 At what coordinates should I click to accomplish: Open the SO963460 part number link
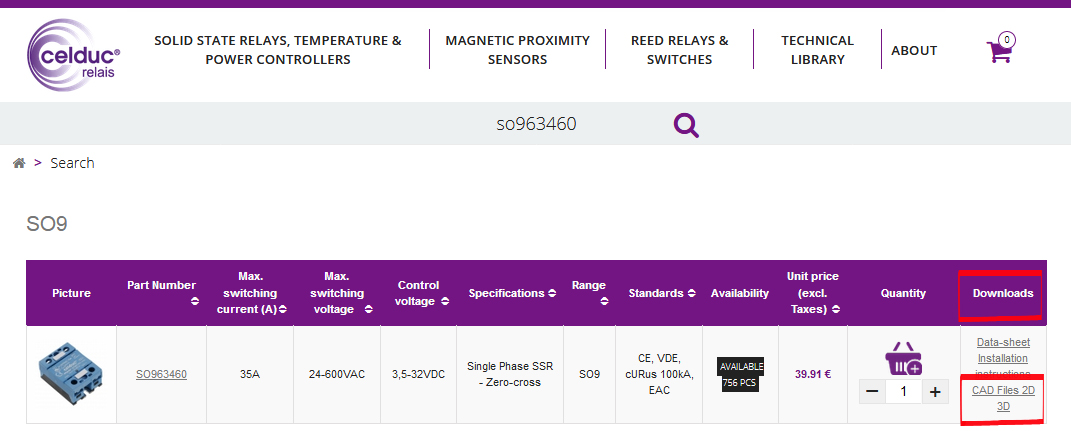[161, 374]
